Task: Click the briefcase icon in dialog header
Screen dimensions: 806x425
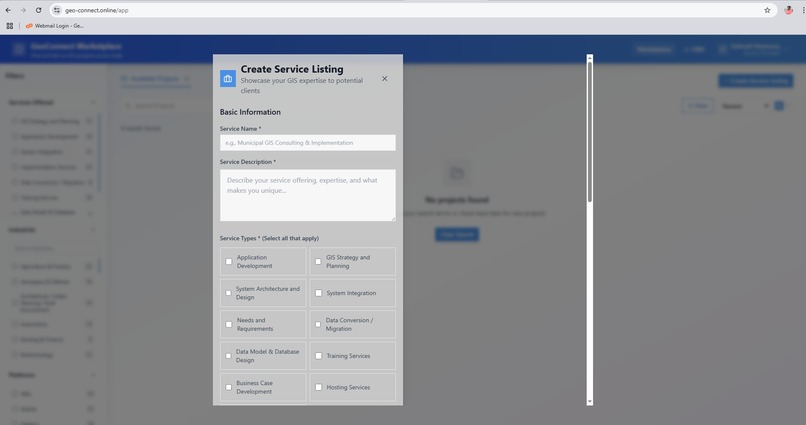Action: click(228, 79)
